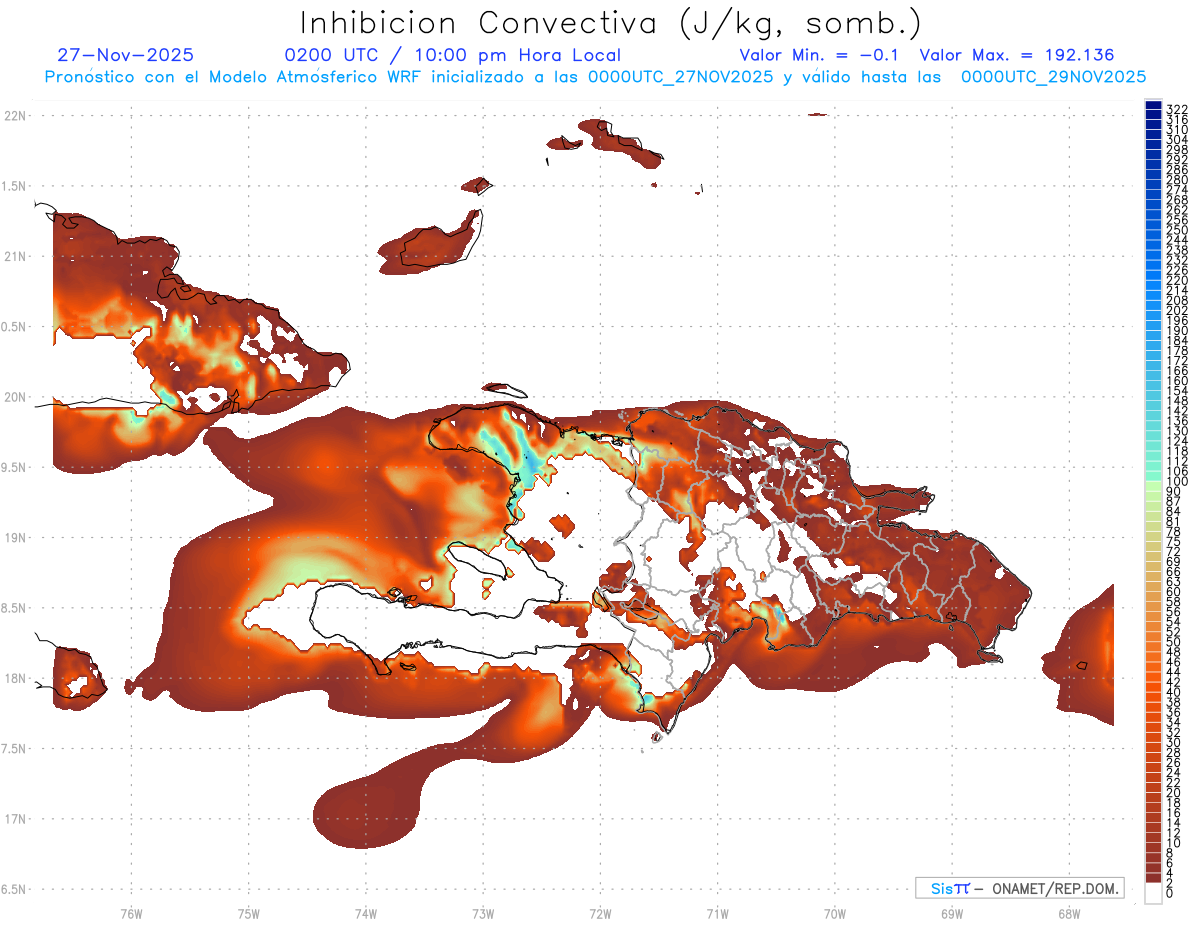Screen dimensions: 1200x927
Task: Click the "74W" longitude label
Action: (365, 912)
